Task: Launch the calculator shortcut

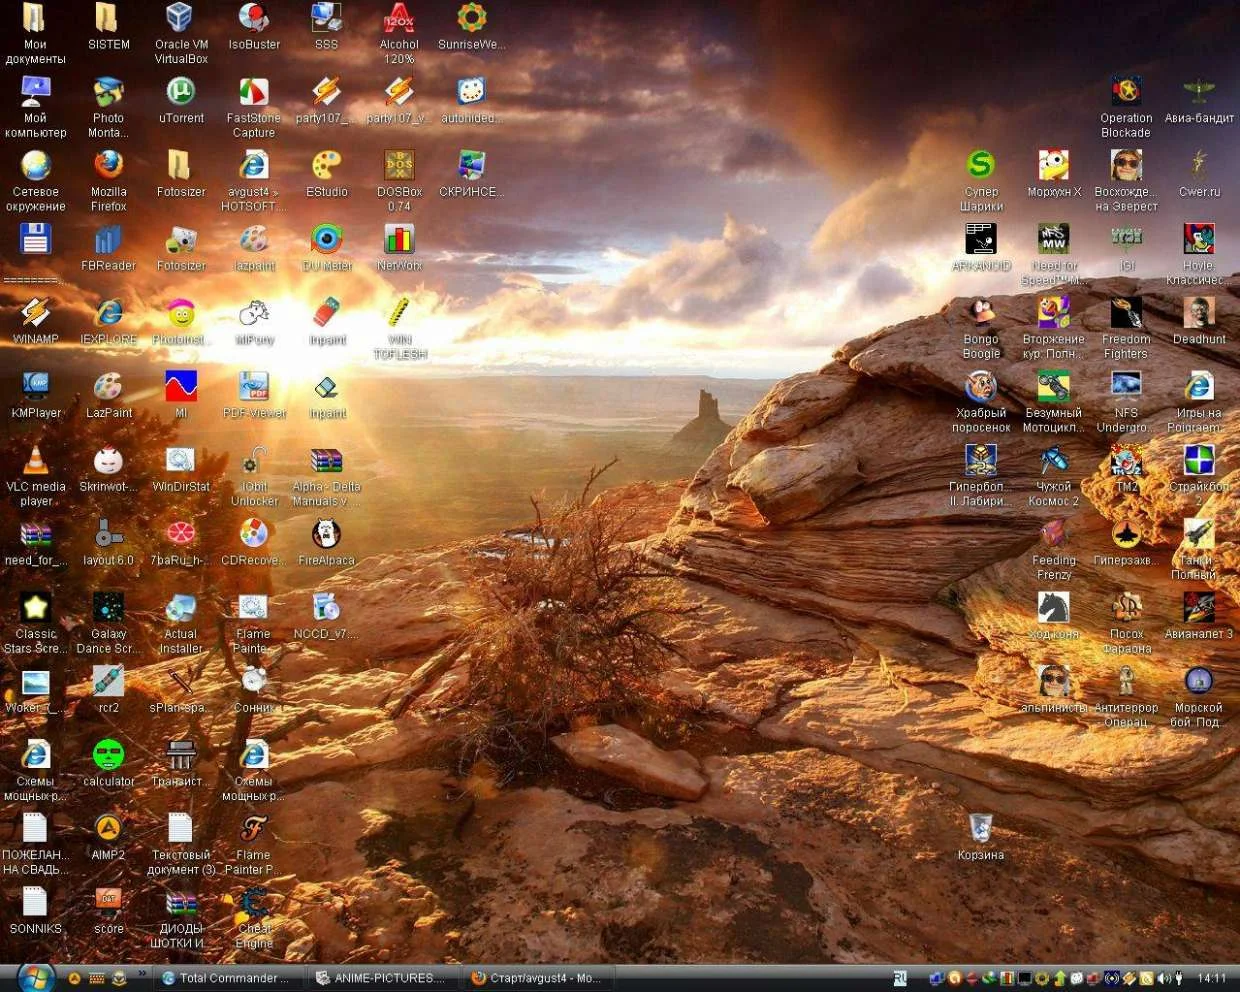Action: tap(108, 763)
